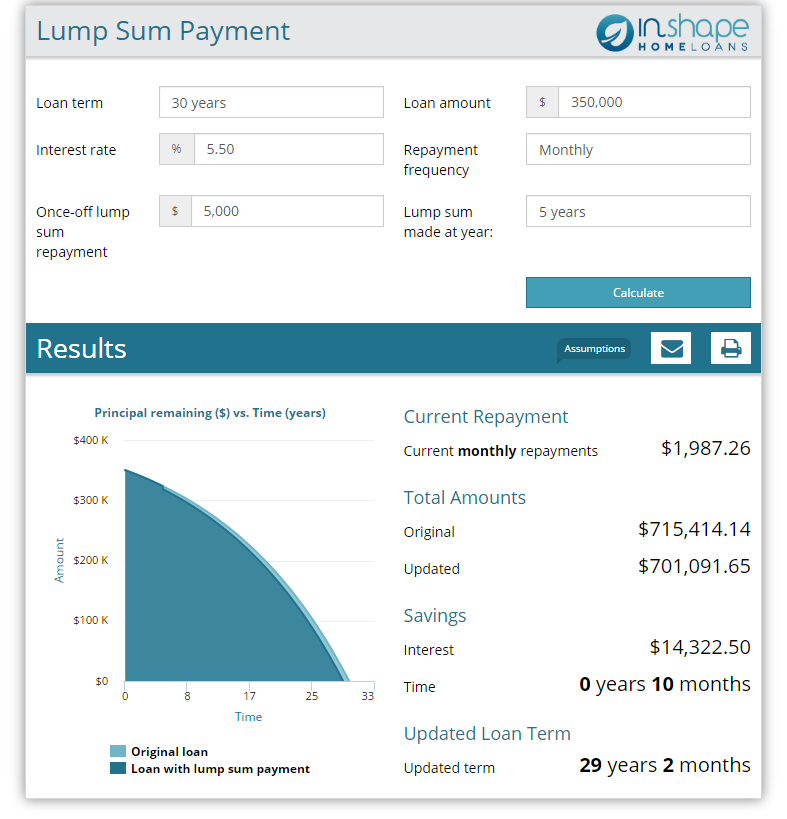787x819 pixels.
Task: Click the Loan with lump sum payment label
Action: 220,769
